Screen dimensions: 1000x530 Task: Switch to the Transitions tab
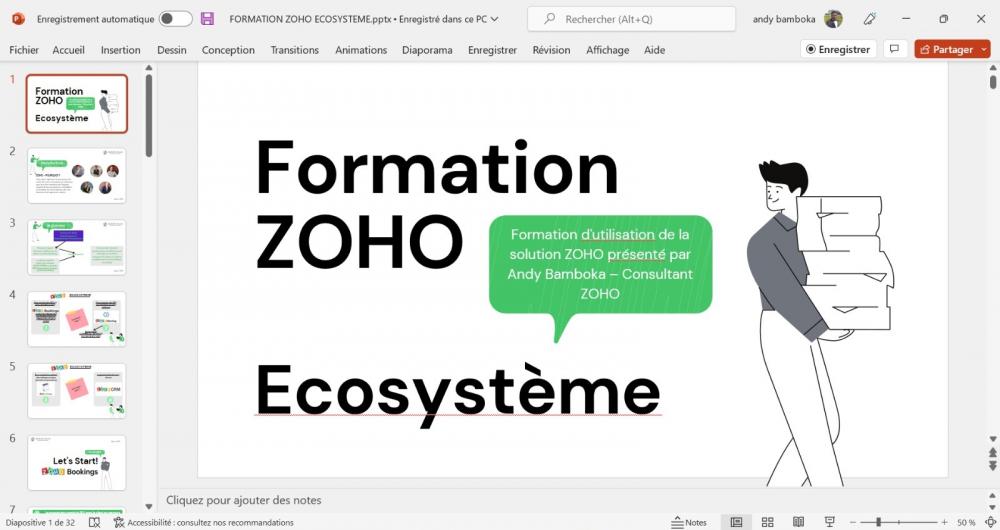click(295, 50)
